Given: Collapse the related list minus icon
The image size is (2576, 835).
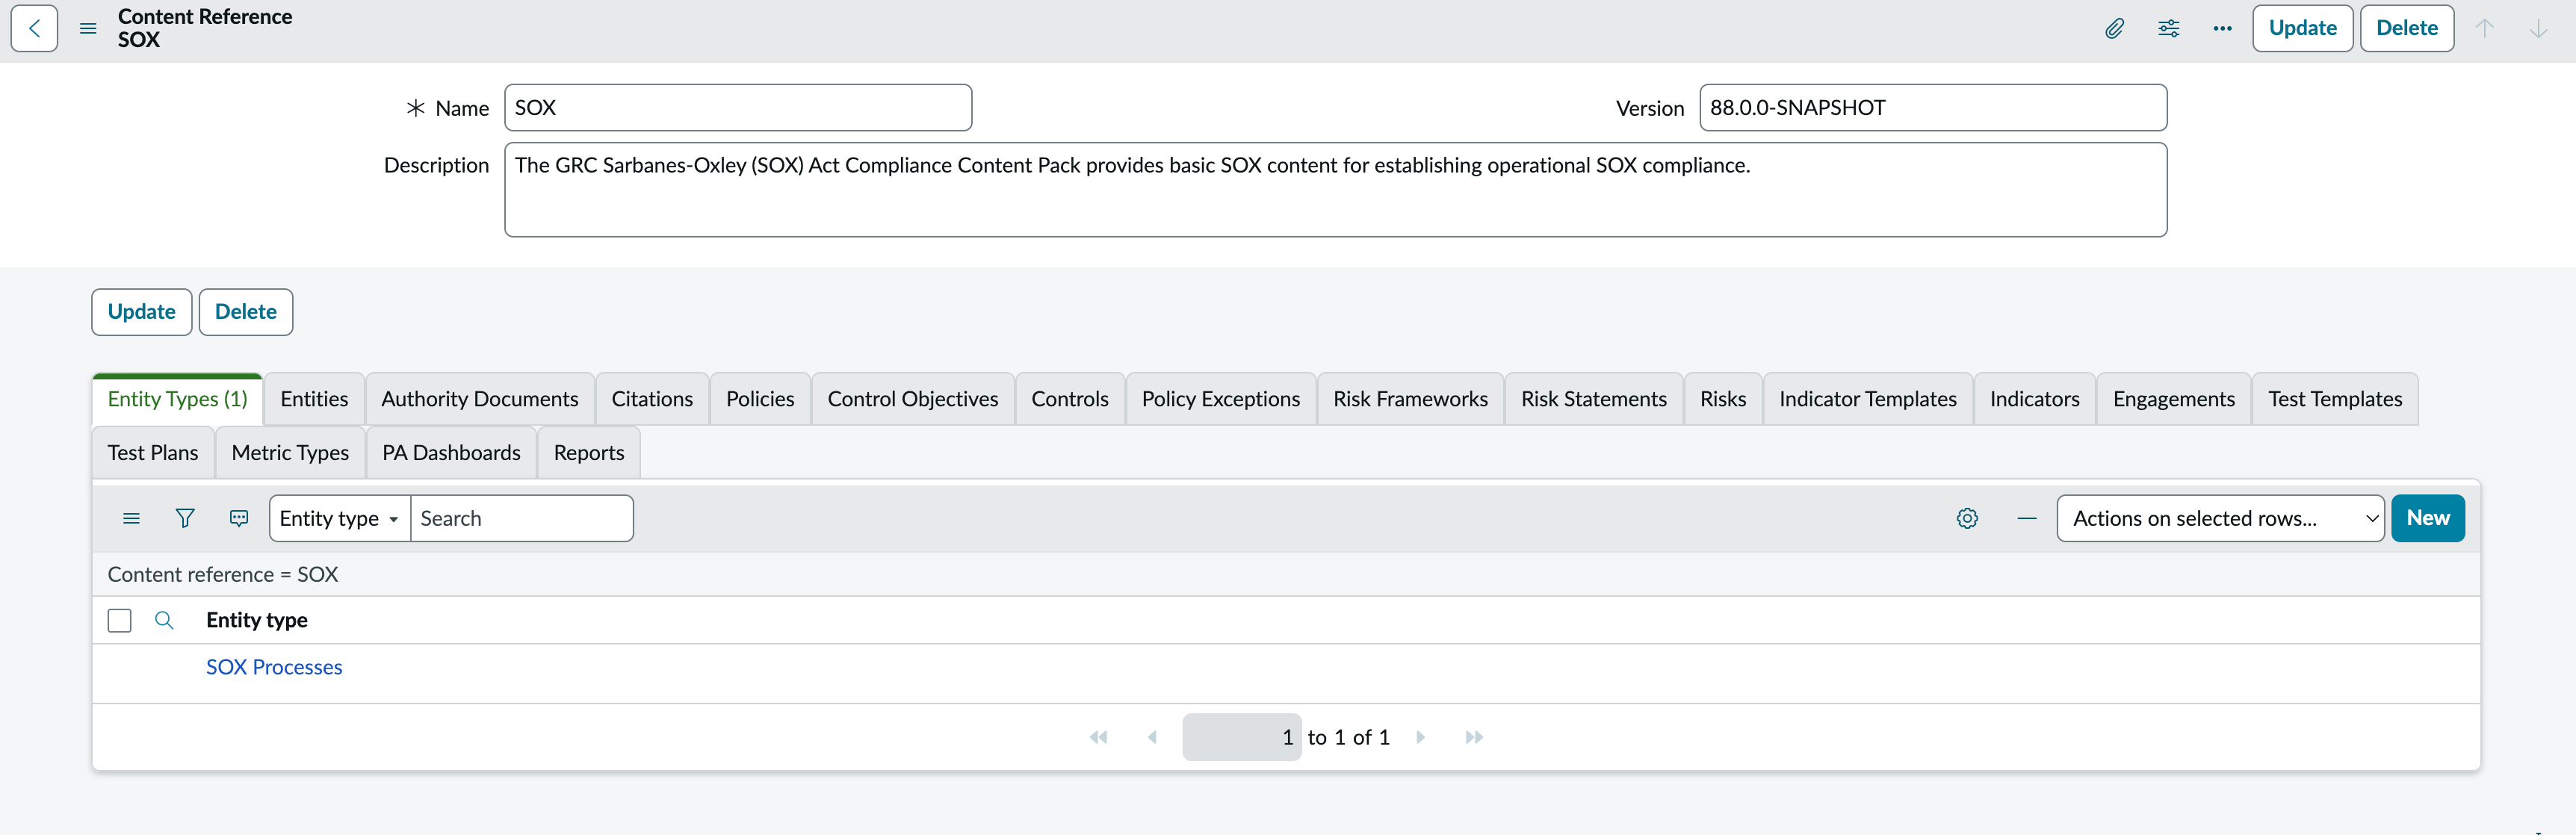Looking at the screenshot, I should (2027, 518).
